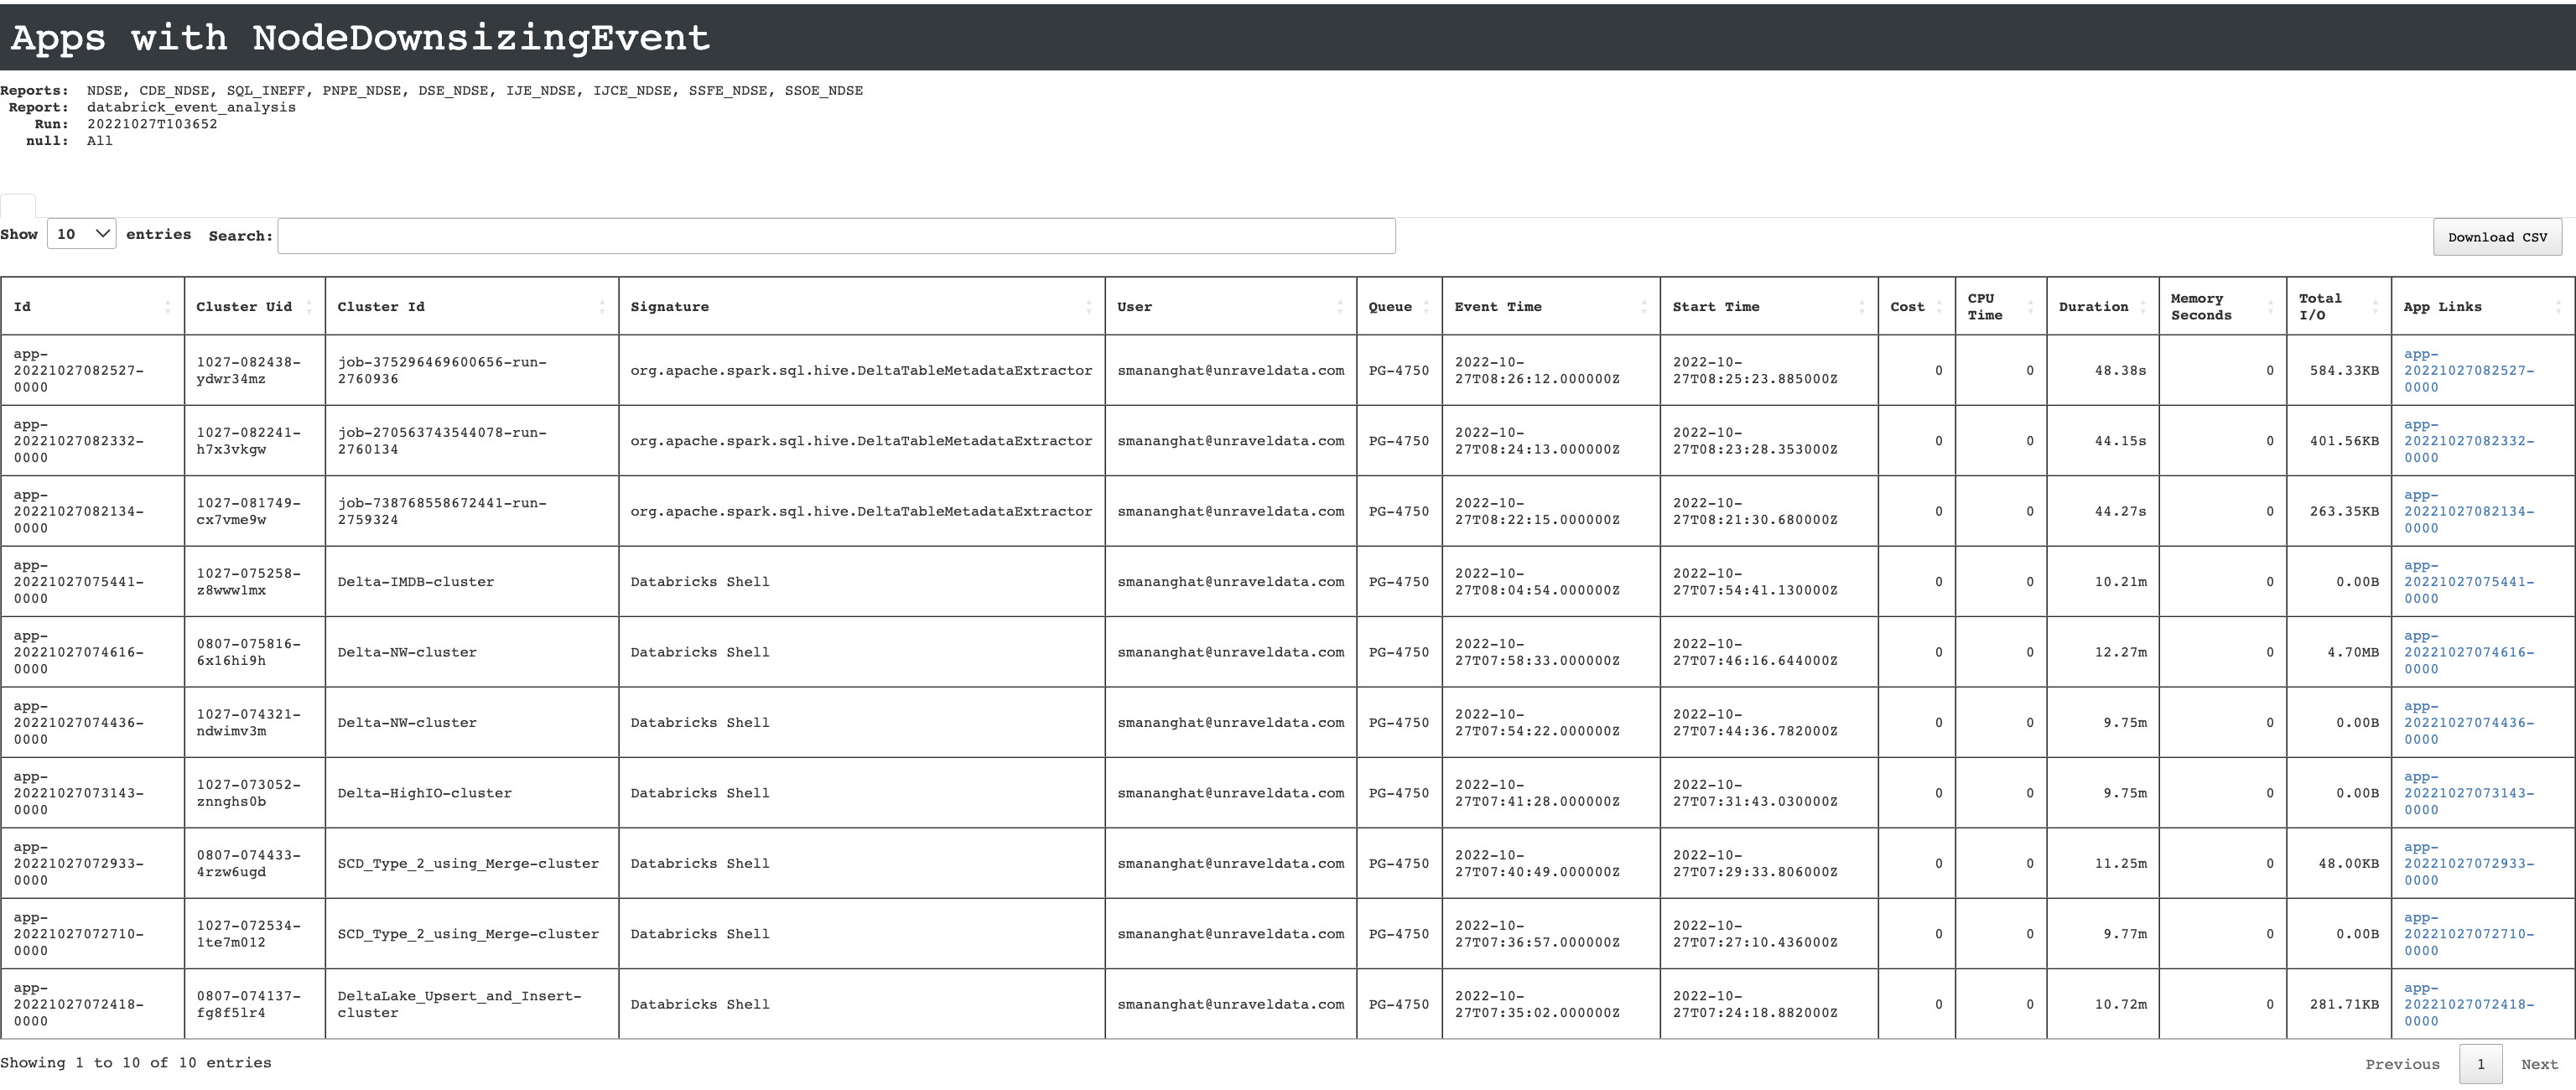Open the Show entries count dropdown

pyautogui.click(x=82, y=234)
